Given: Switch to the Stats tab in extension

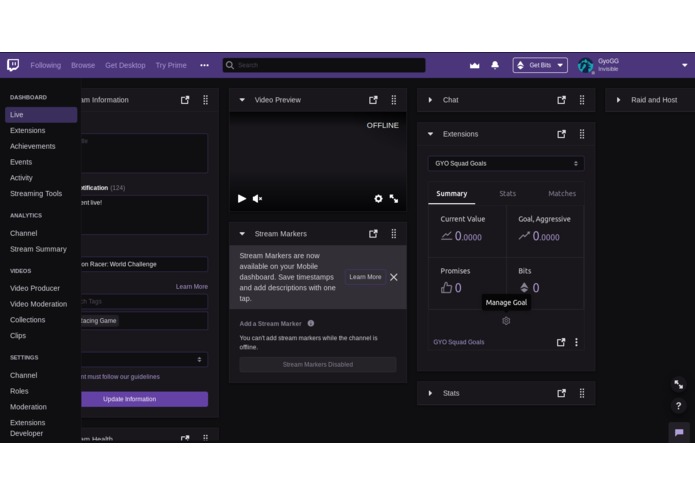Looking at the screenshot, I should [x=508, y=194].
